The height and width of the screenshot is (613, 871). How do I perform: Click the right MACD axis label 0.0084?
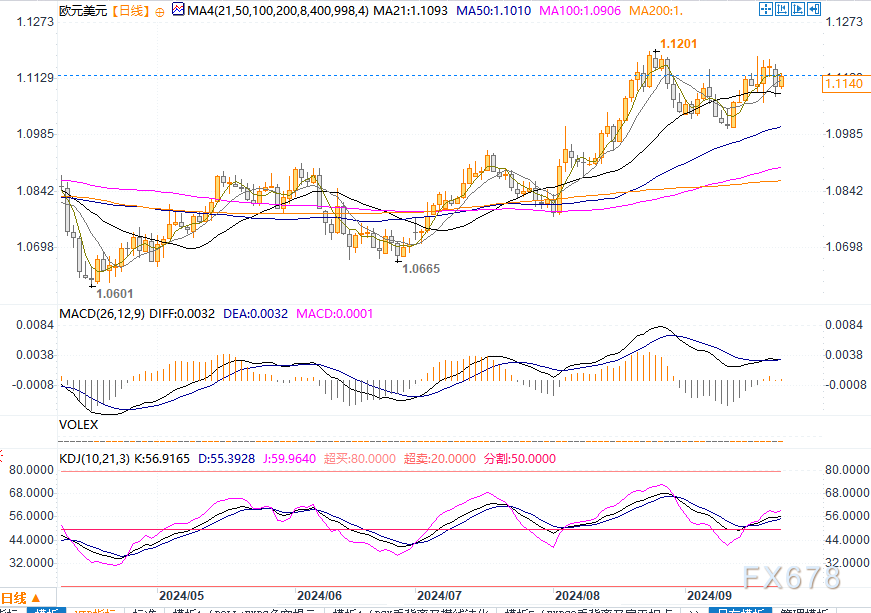coord(844,325)
